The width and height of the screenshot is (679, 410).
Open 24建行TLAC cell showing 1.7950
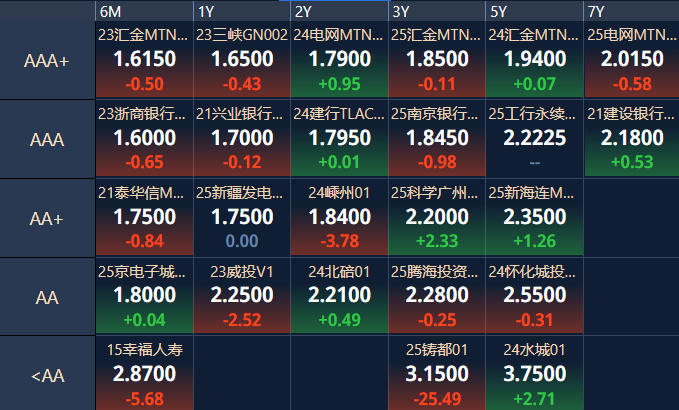pyautogui.click(x=339, y=138)
